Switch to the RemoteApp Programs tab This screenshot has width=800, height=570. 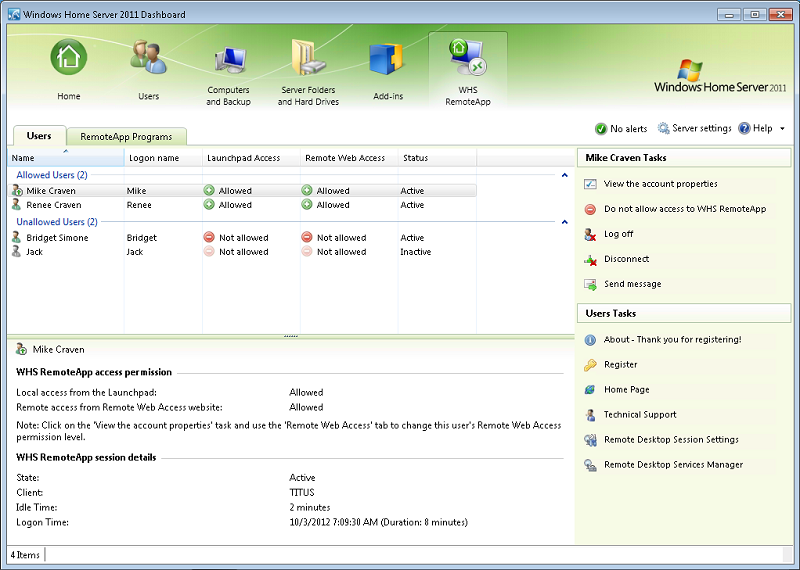[126, 137]
